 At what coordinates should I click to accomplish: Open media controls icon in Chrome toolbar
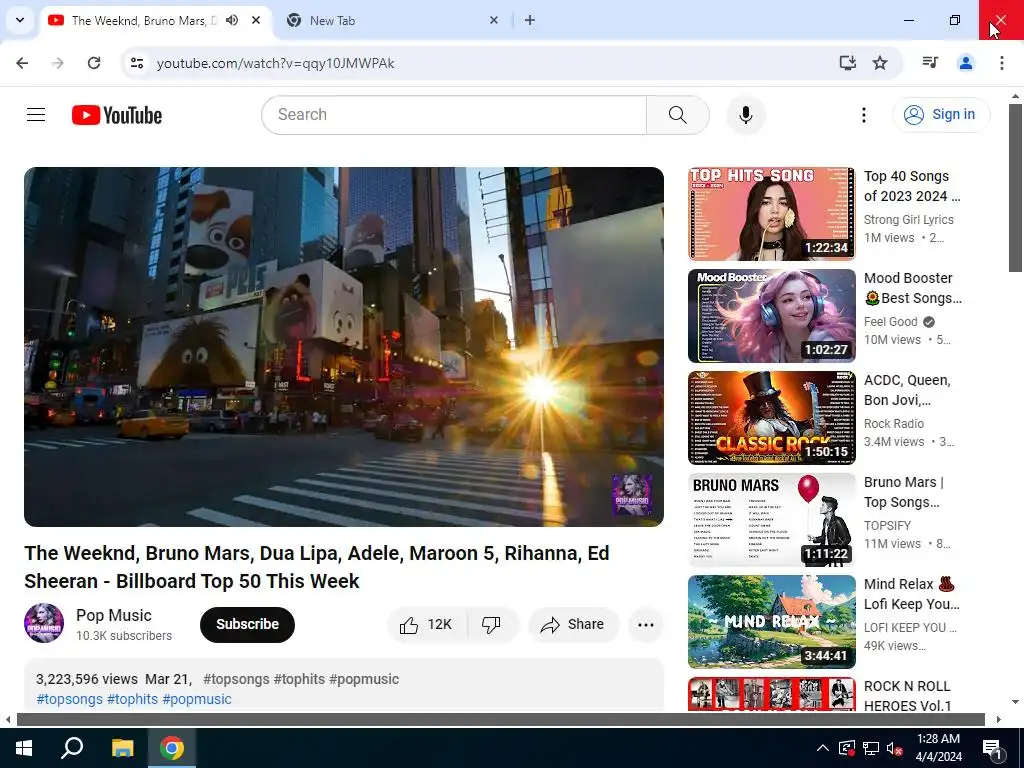coord(930,63)
